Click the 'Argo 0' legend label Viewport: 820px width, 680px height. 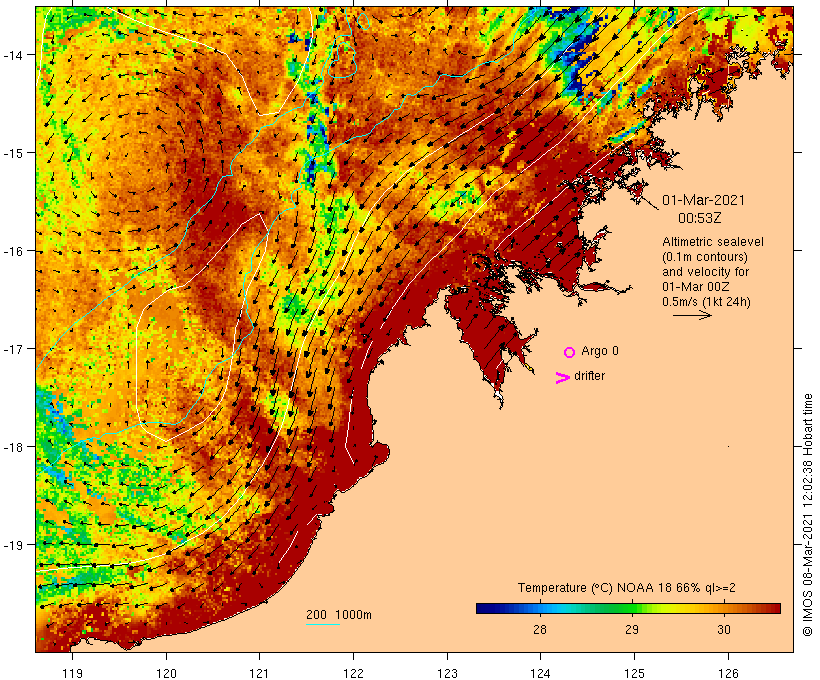[600, 351]
